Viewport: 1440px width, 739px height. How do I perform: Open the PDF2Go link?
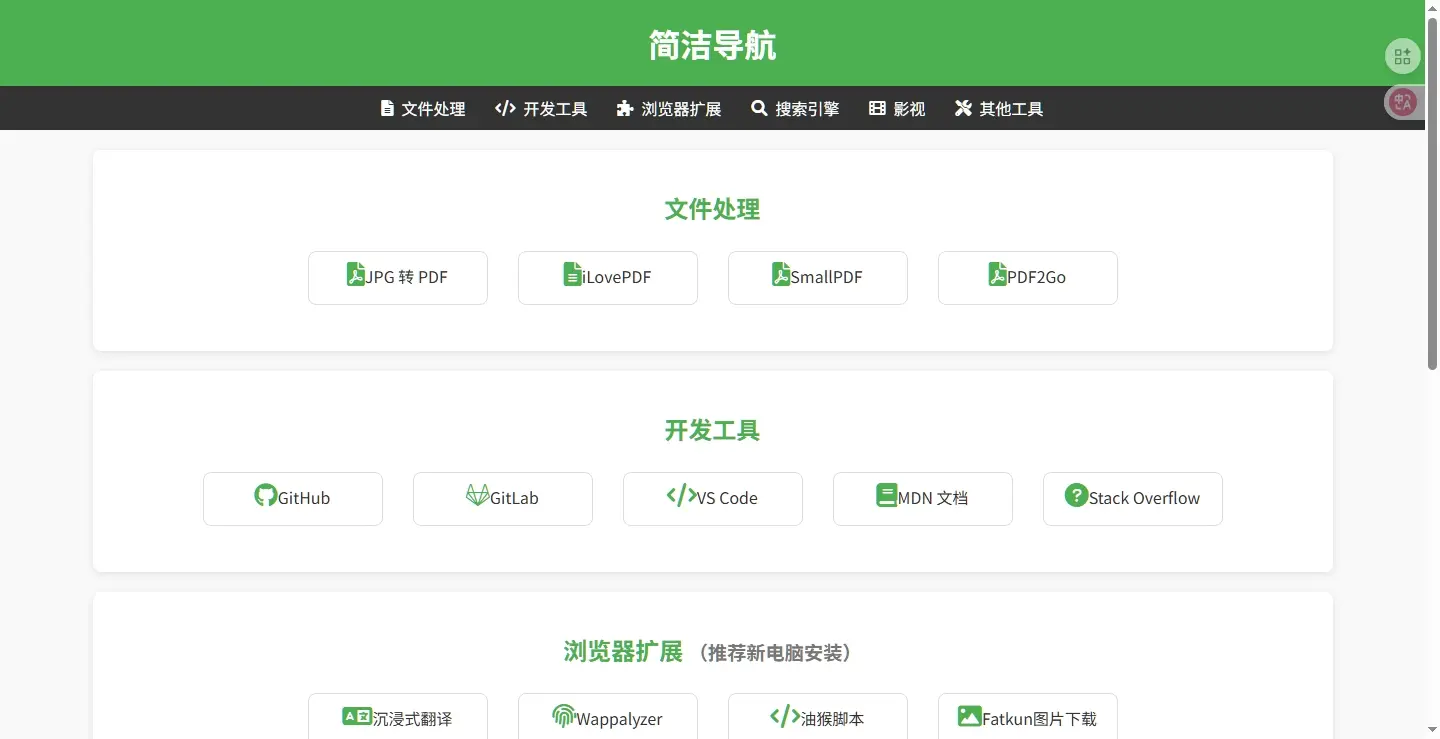[x=1028, y=277]
